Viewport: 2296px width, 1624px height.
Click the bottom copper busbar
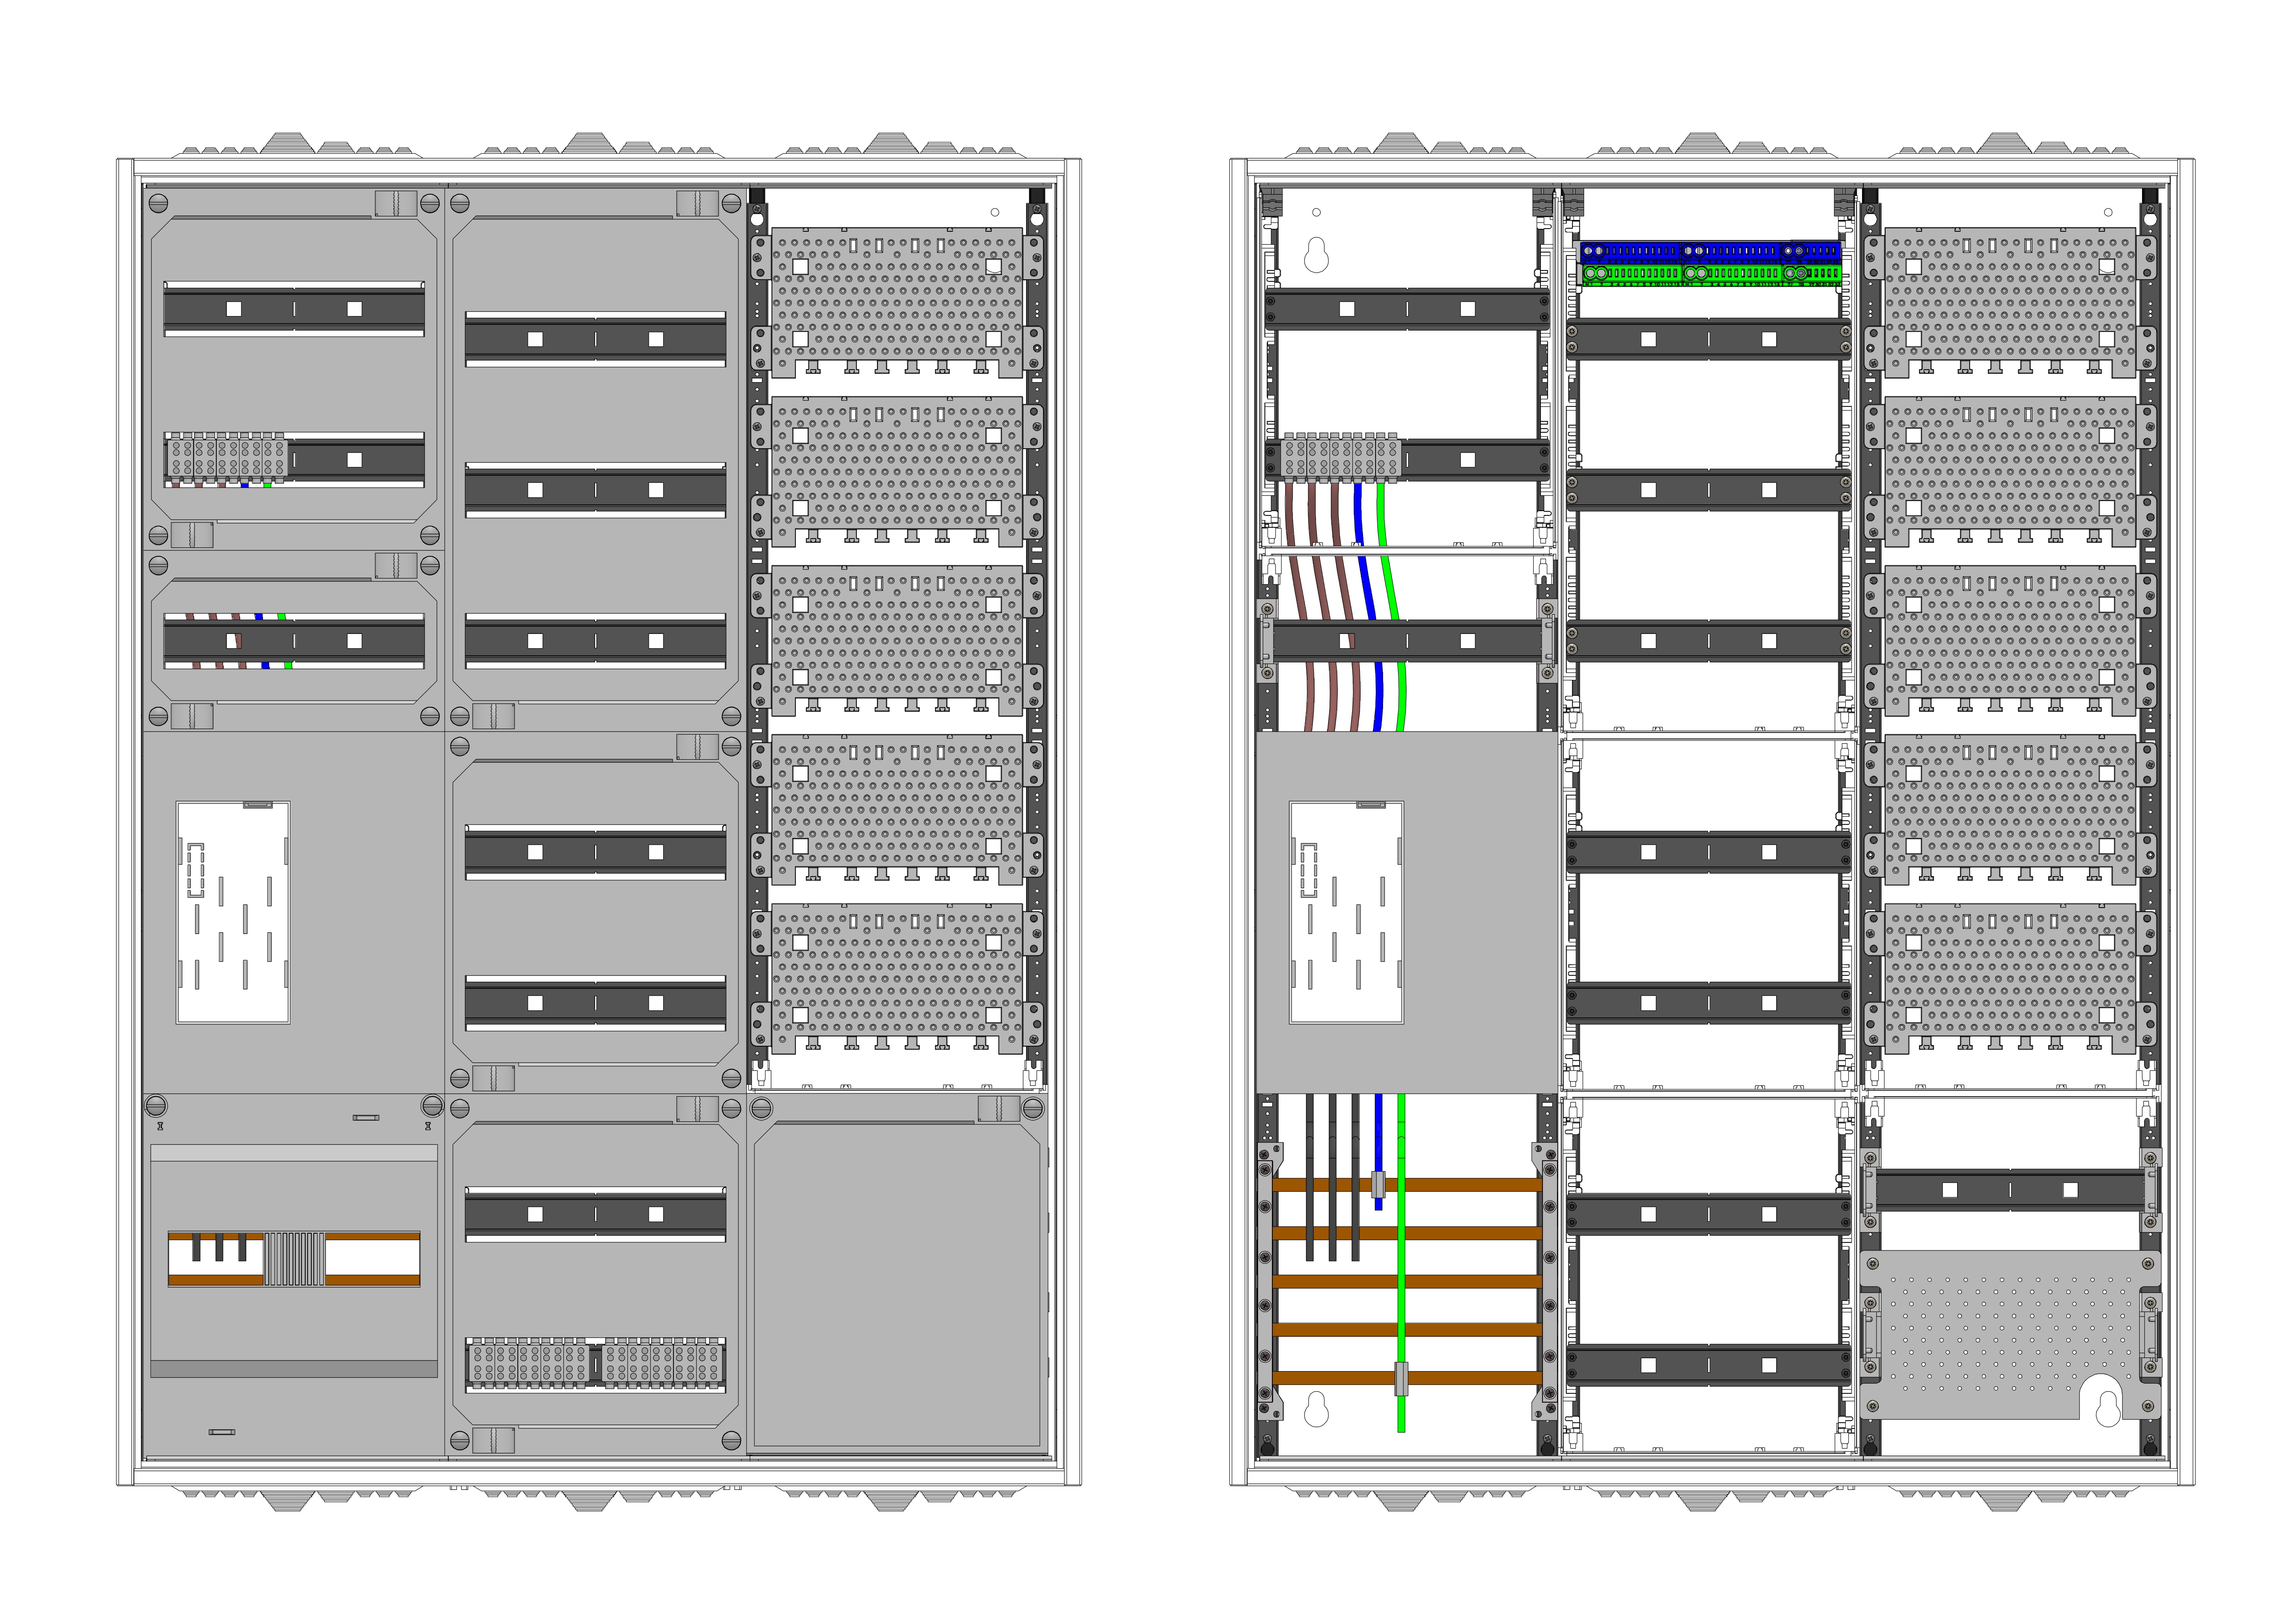click(1460, 1378)
